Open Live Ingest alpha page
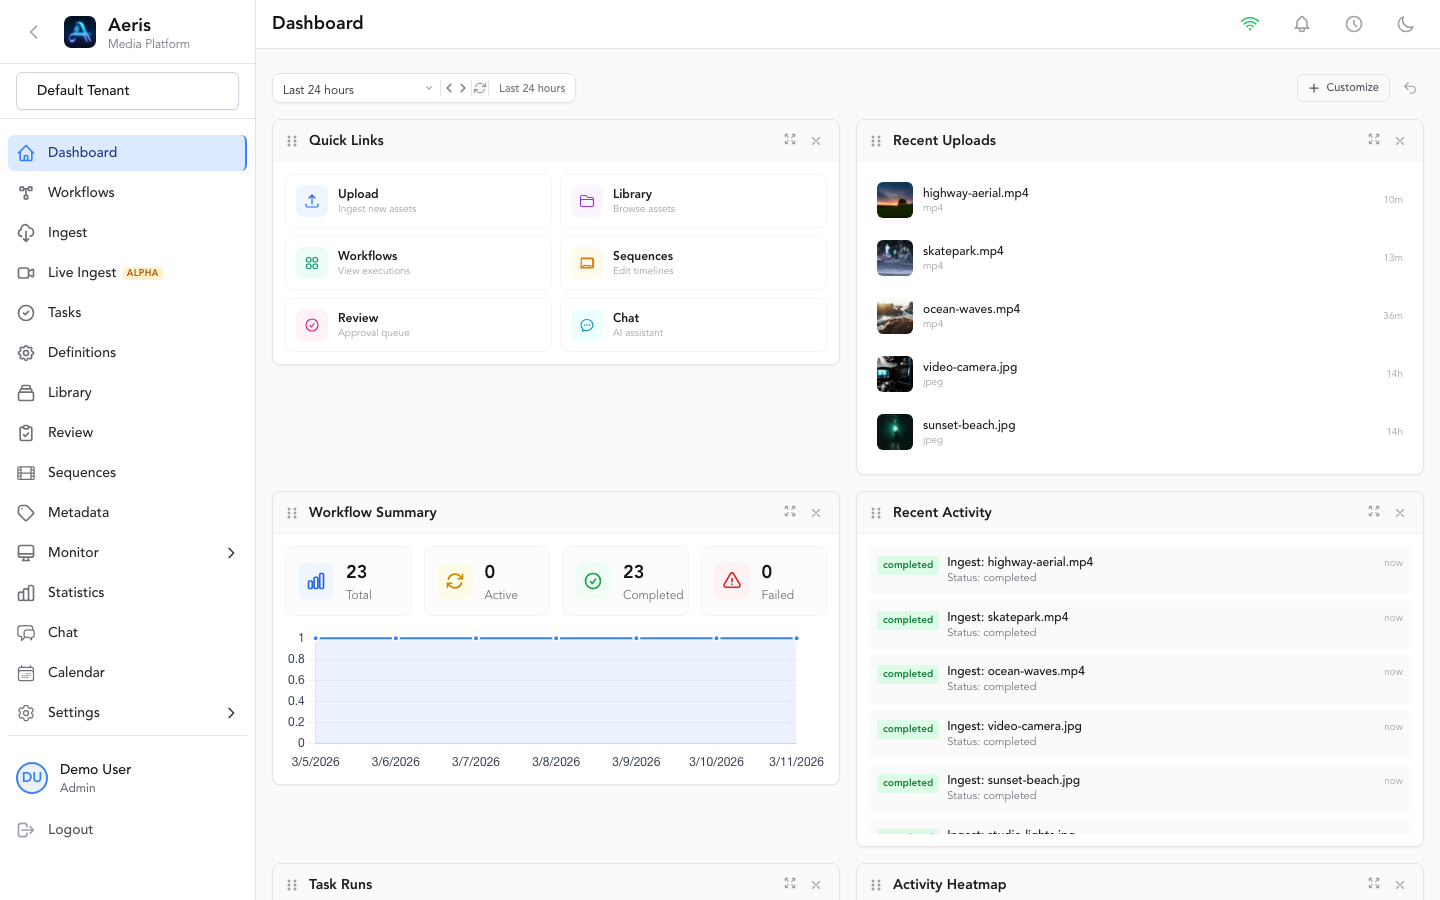The image size is (1440, 900). click(x=127, y=273)
